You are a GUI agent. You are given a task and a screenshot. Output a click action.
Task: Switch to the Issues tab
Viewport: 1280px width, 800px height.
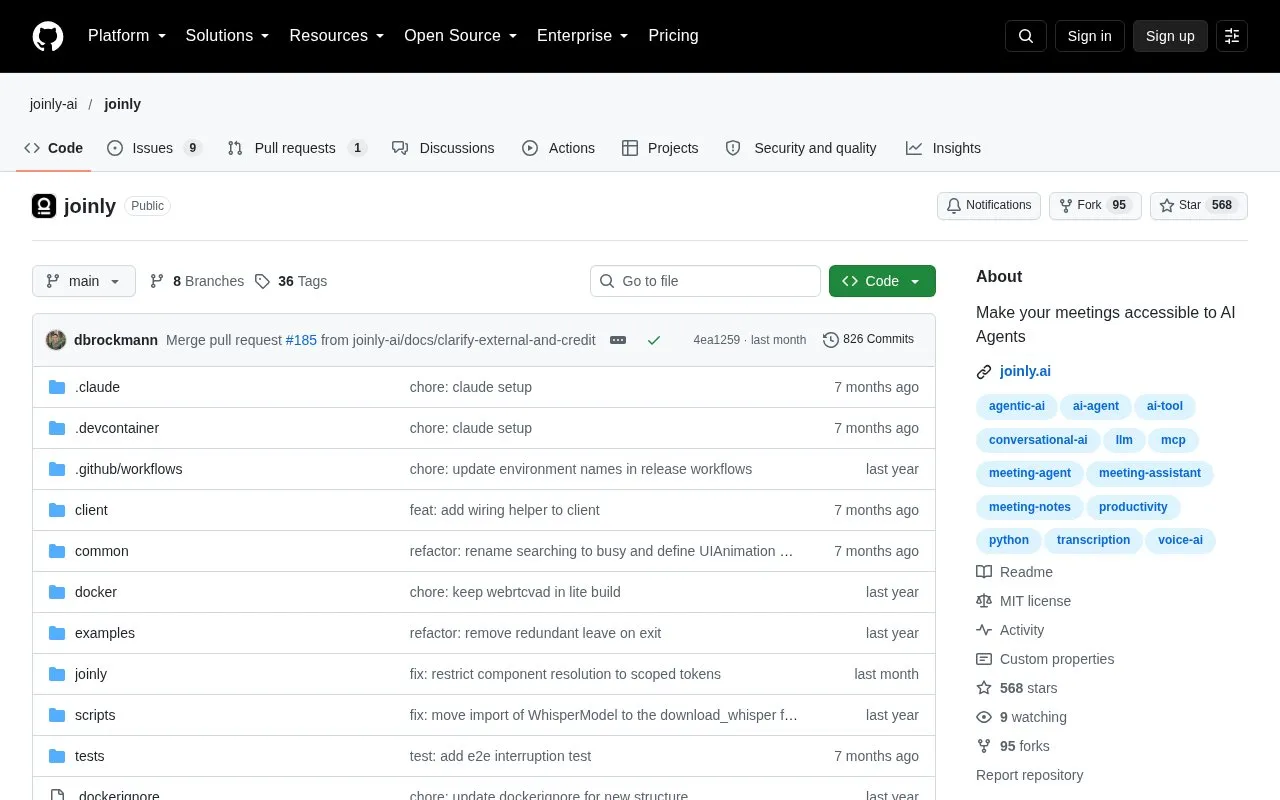155,148
